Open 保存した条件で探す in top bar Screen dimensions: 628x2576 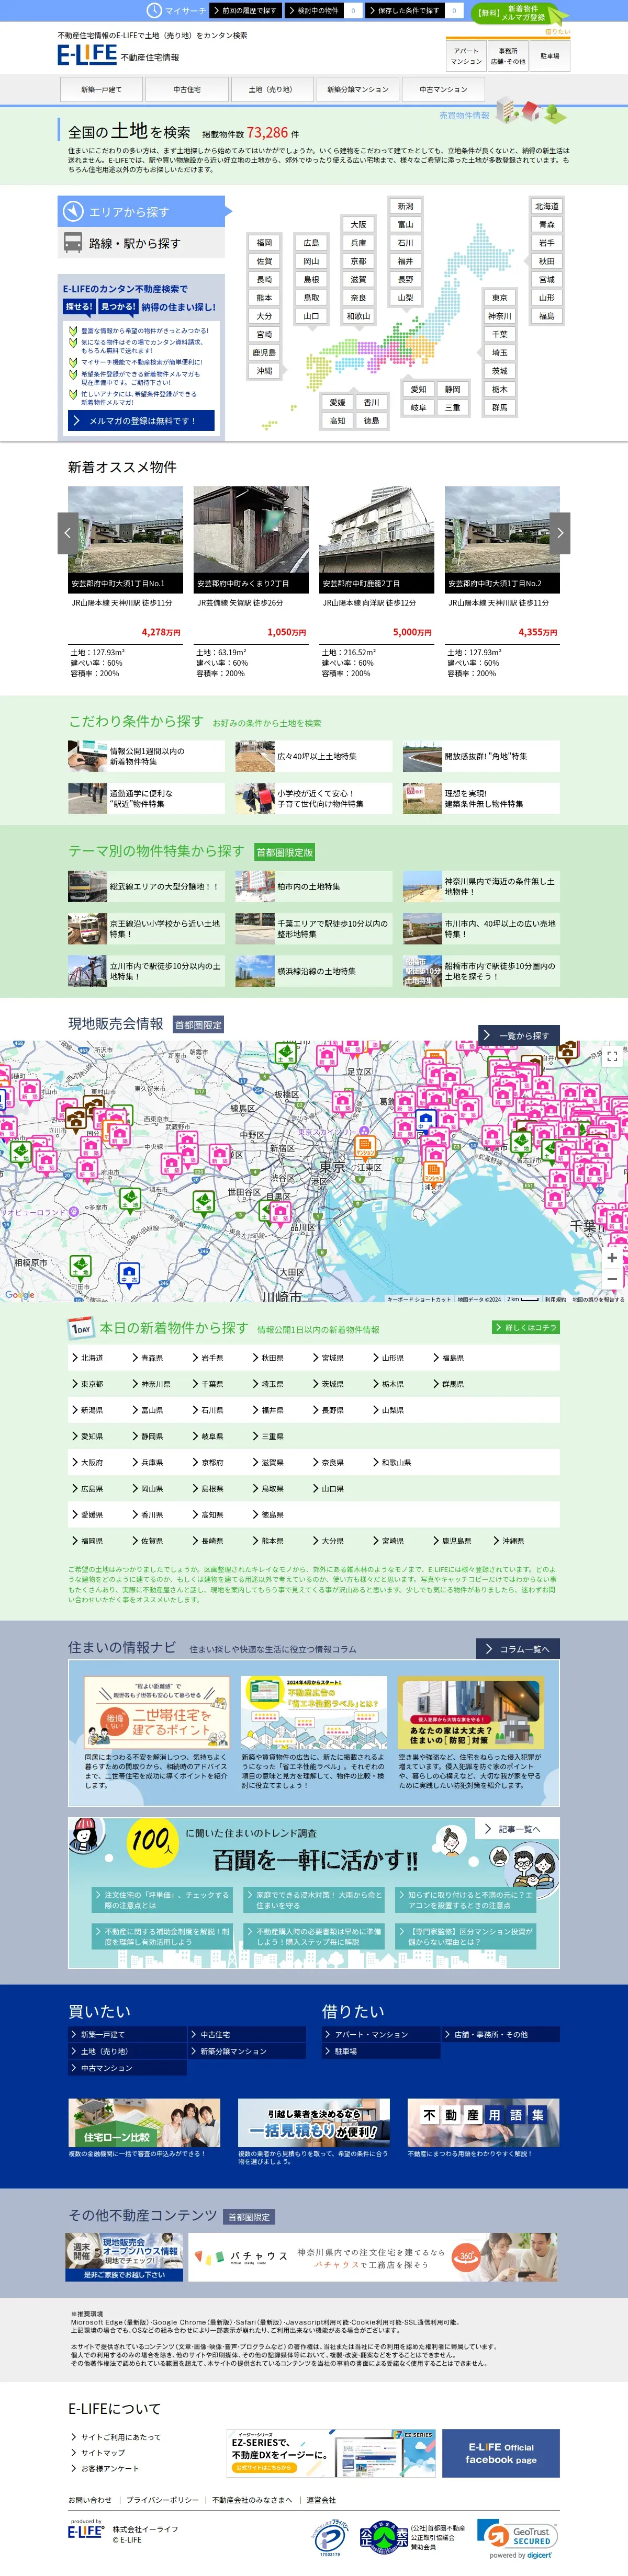click(405, 10)
